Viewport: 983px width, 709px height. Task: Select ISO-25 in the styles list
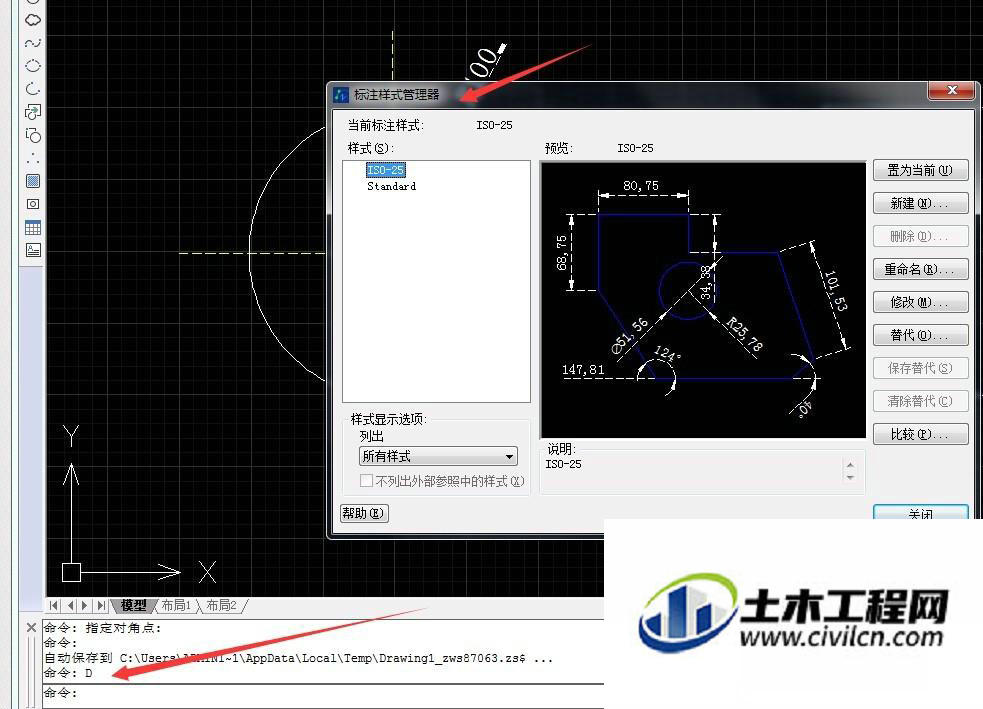pos(386,170)
